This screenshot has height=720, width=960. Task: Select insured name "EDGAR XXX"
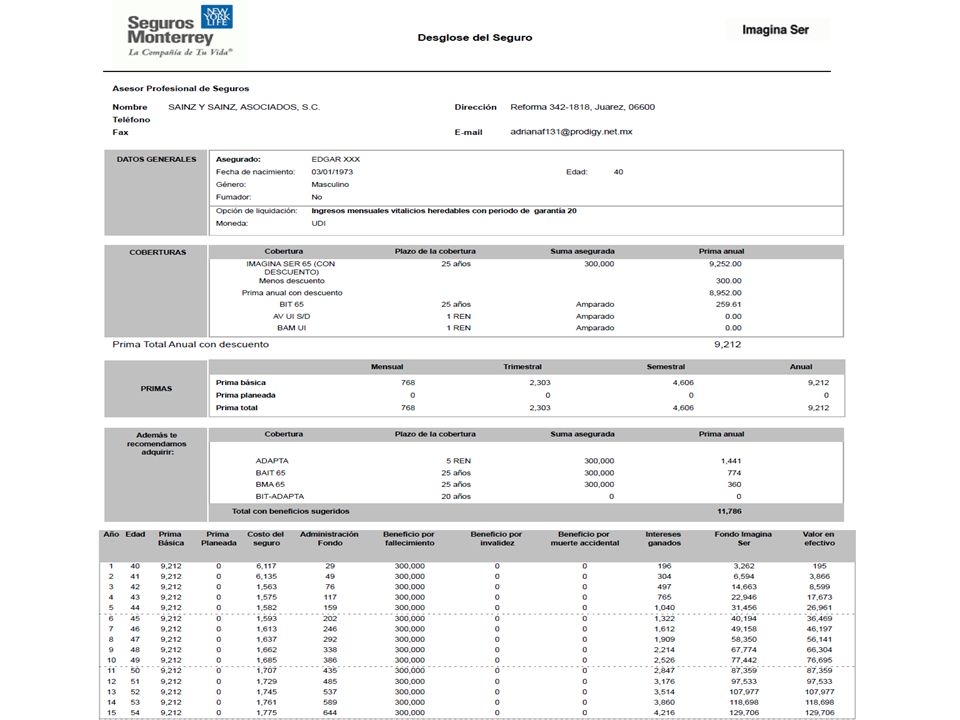[x=336, y=159]
